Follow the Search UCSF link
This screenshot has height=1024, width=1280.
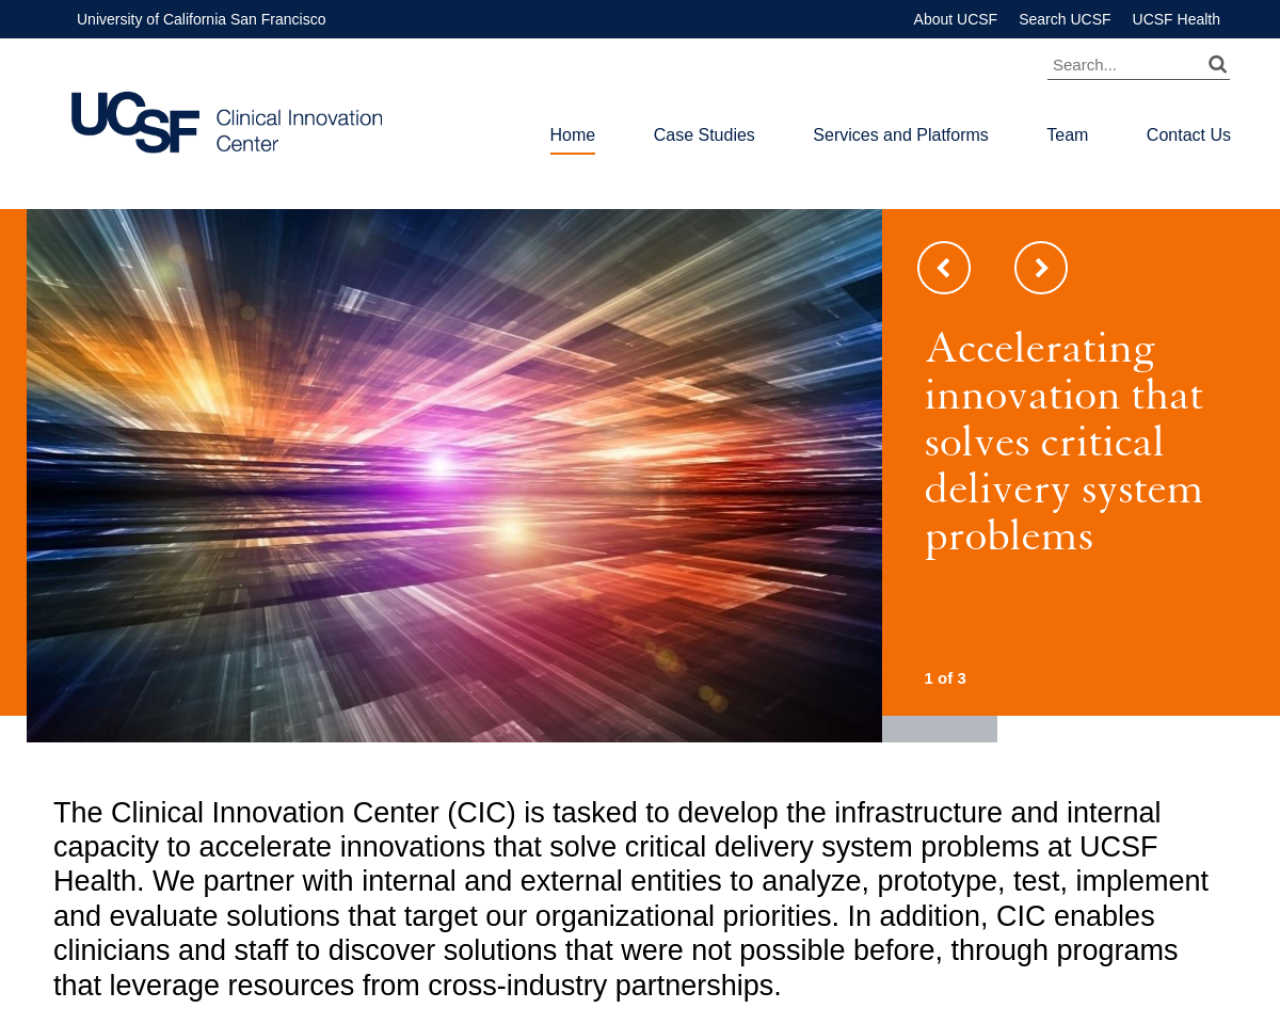point(1064,19)
